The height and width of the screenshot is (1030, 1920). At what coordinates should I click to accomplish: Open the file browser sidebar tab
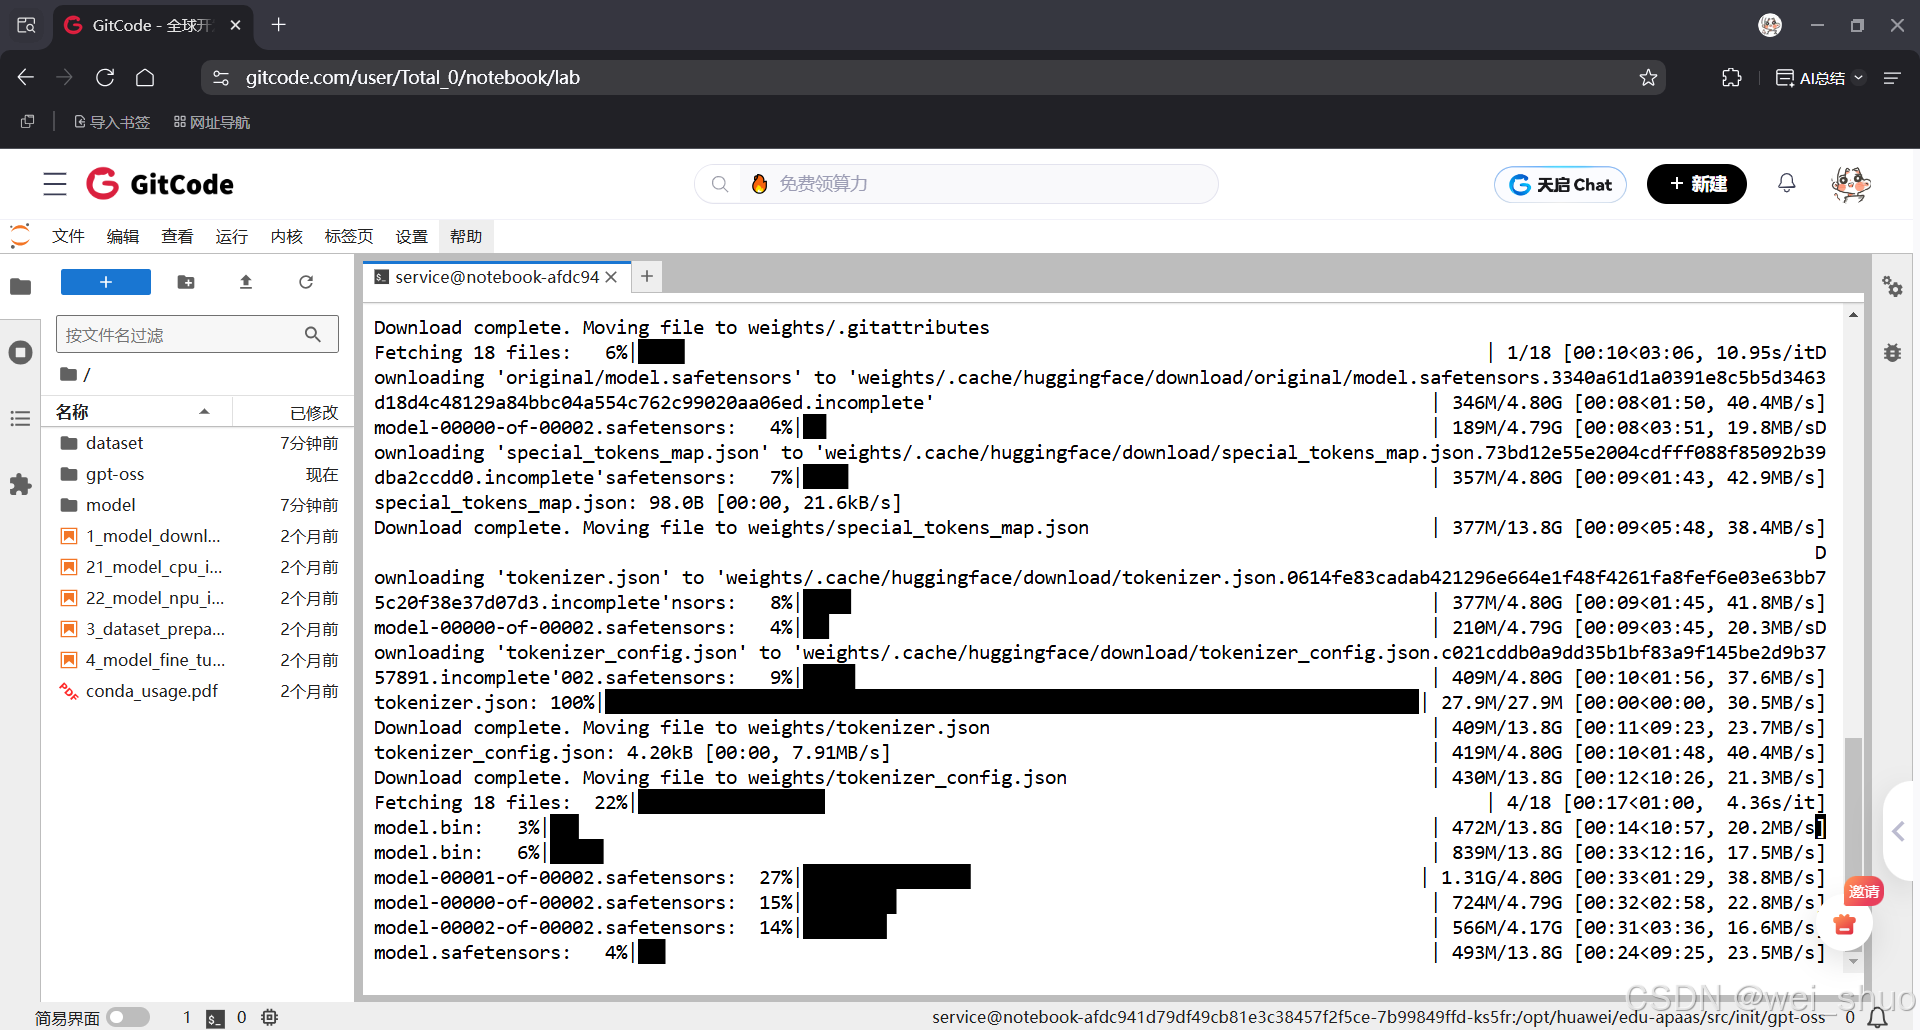pos(20,287)
